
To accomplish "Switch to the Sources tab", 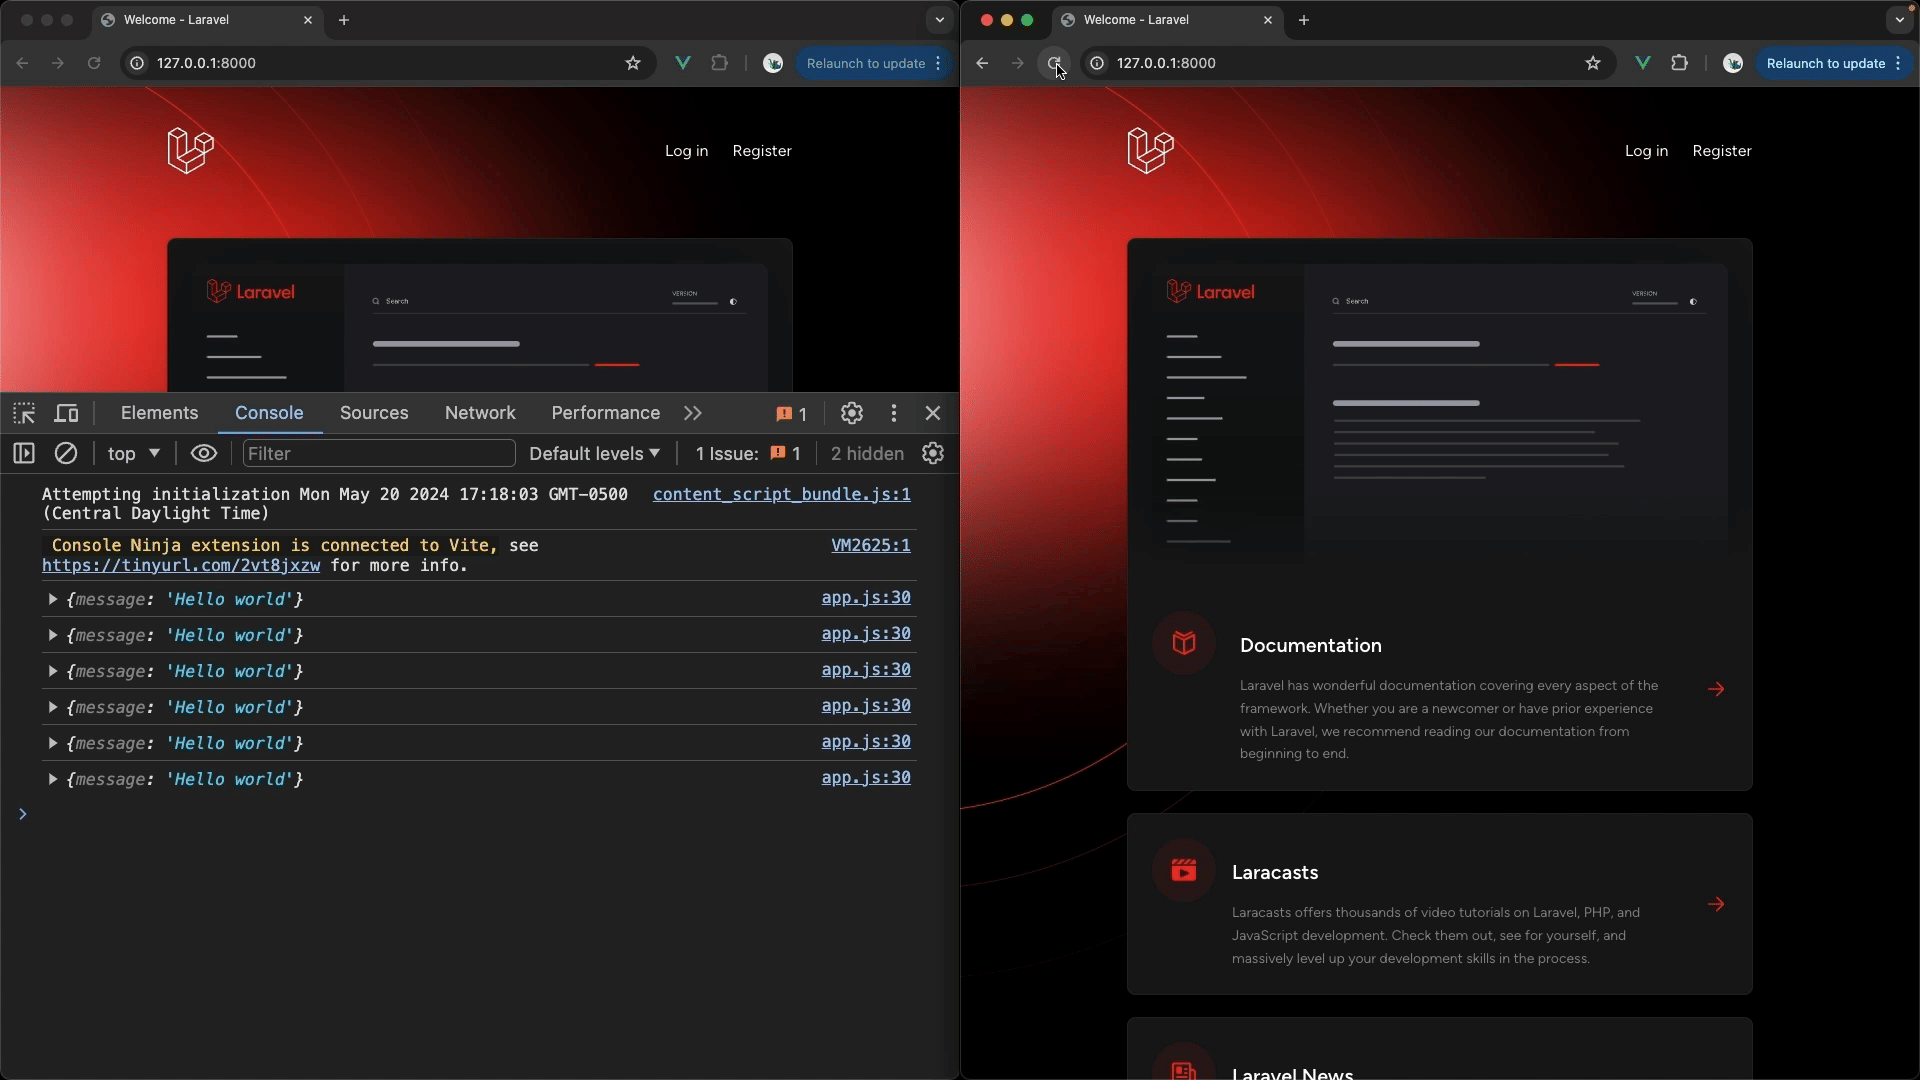I will [x=374, y=413].
